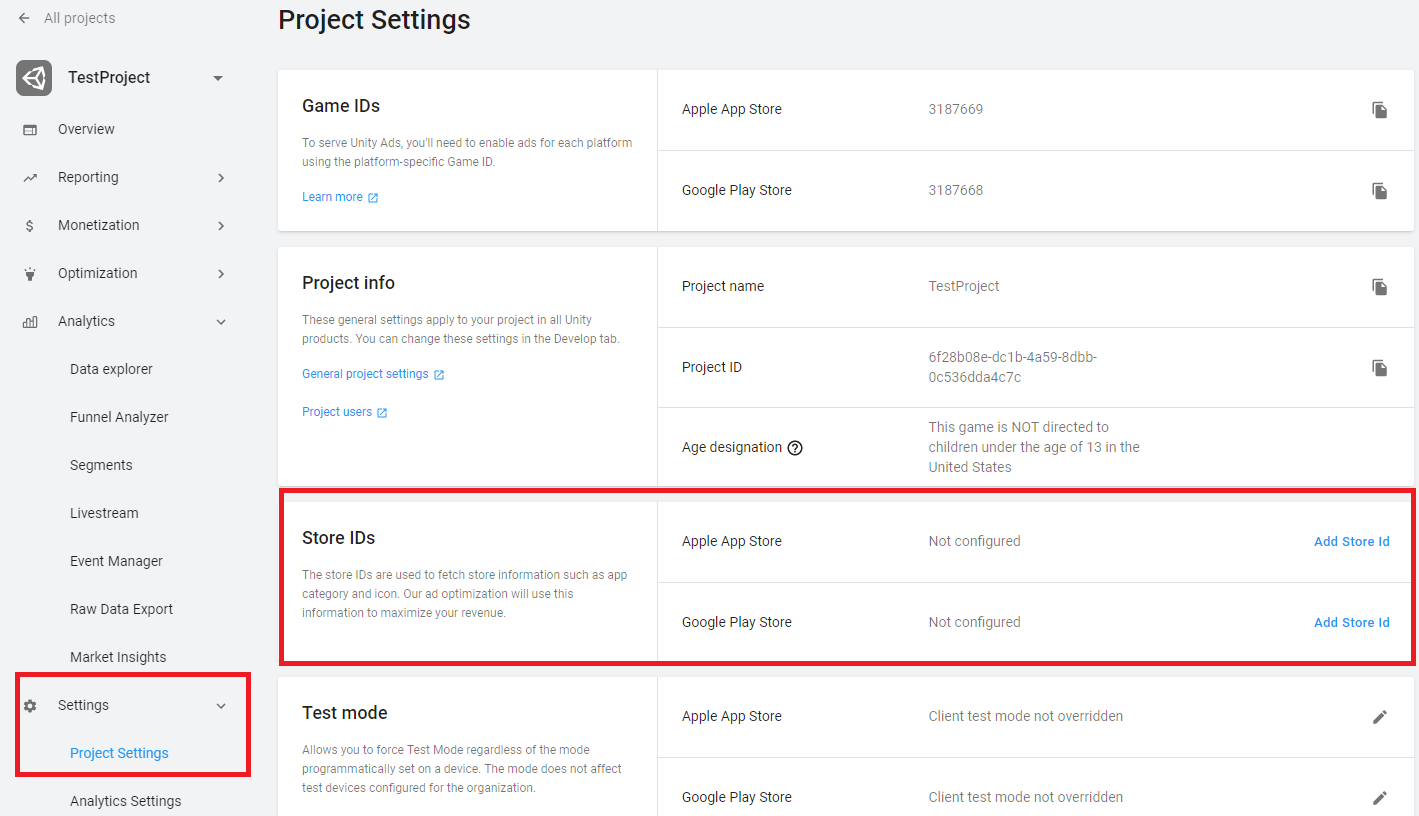Open Analytics Settings in sidebar
The image size is (1419, 816).
point(125,801)
